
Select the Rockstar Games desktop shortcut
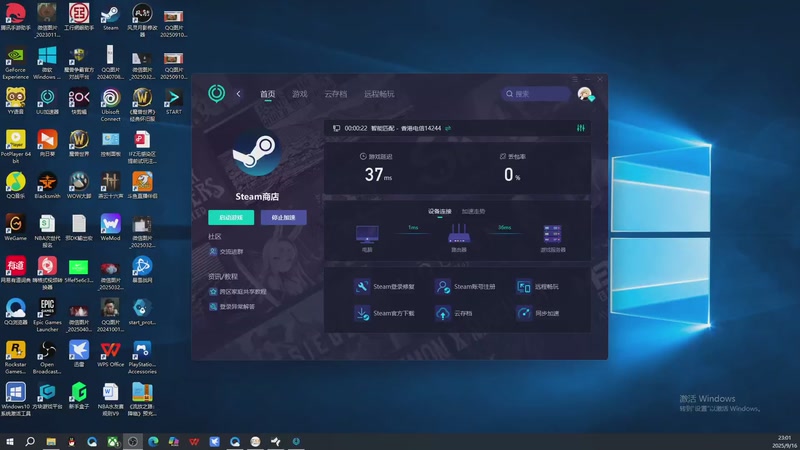(15, 357)
